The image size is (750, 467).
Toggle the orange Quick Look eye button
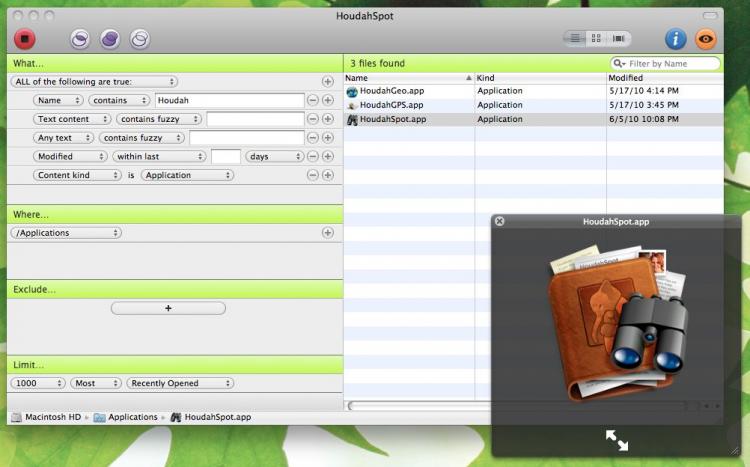click(706, 39)
